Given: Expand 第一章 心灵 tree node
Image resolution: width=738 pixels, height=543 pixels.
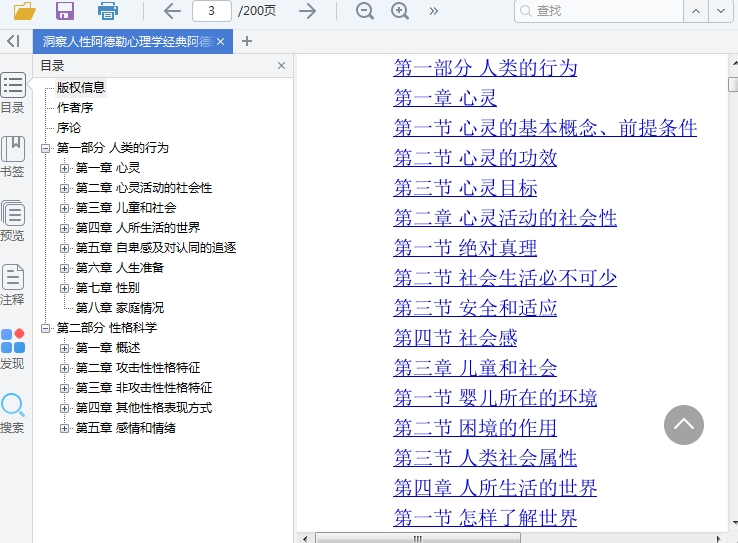Looking at the screenshot, I should (64, 168).
